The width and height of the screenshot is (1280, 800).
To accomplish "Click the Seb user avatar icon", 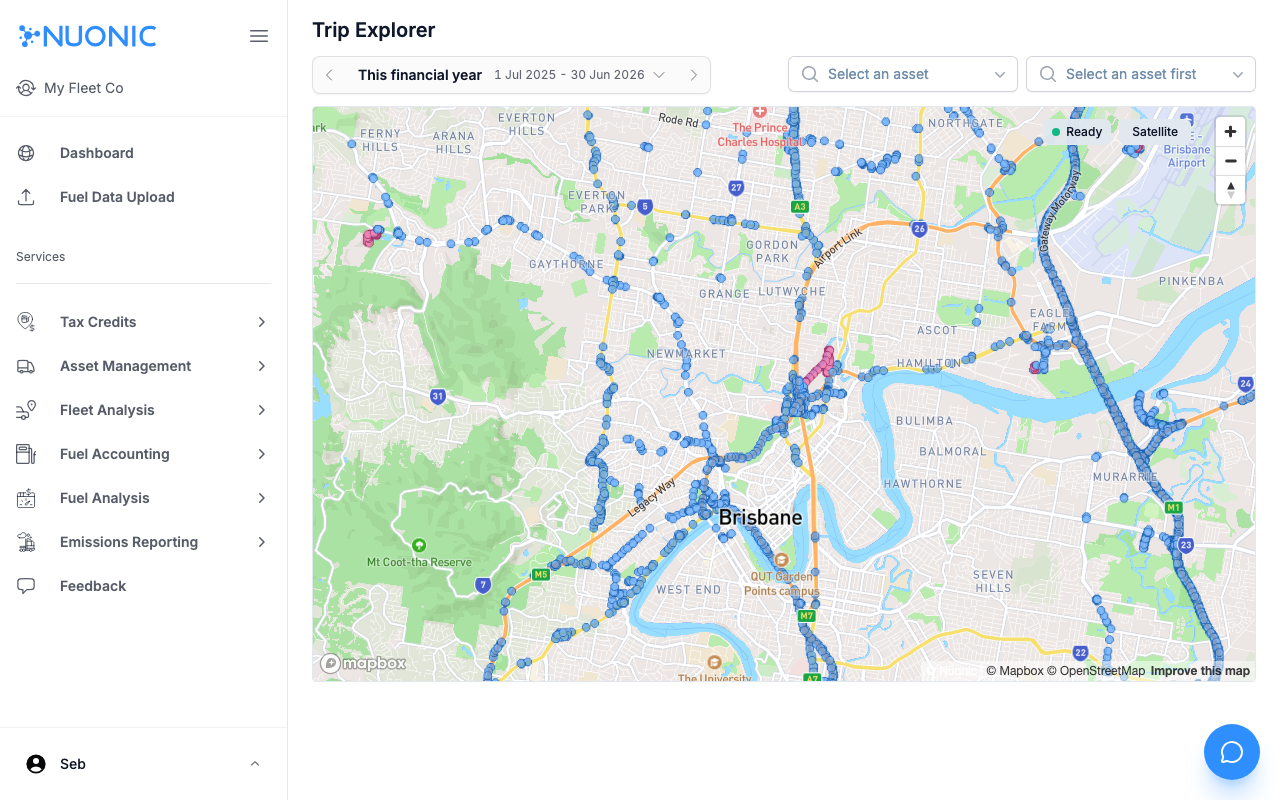I will click(x=36, y=764).
